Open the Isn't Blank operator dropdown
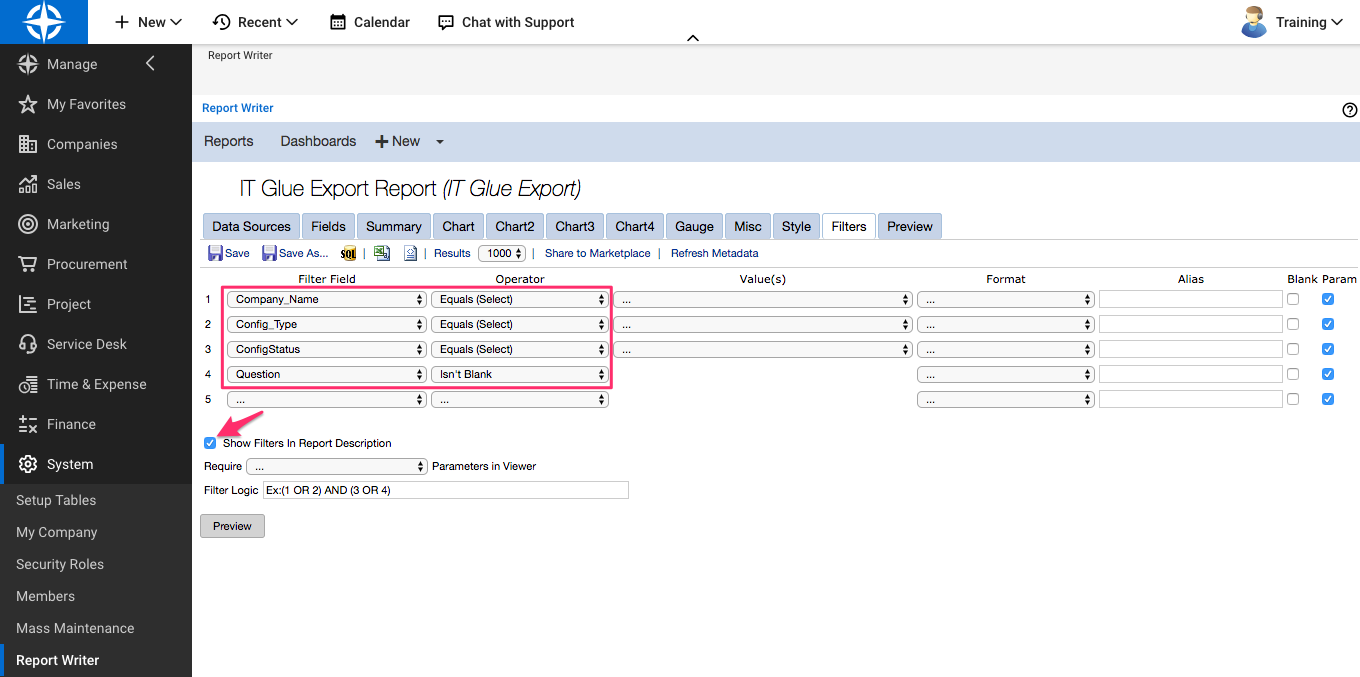This screenshot has height=677, width=1360. coord(519,374)
